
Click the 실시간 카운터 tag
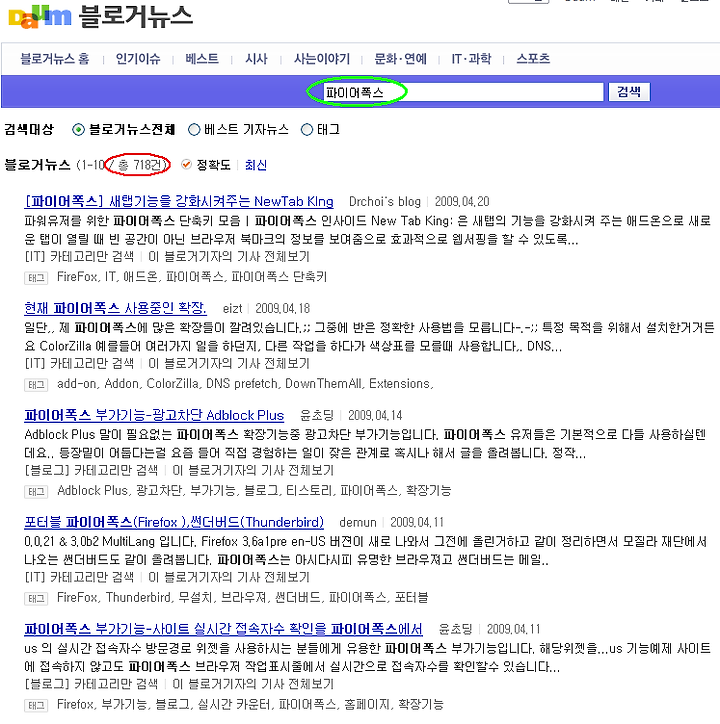point(234,704)
